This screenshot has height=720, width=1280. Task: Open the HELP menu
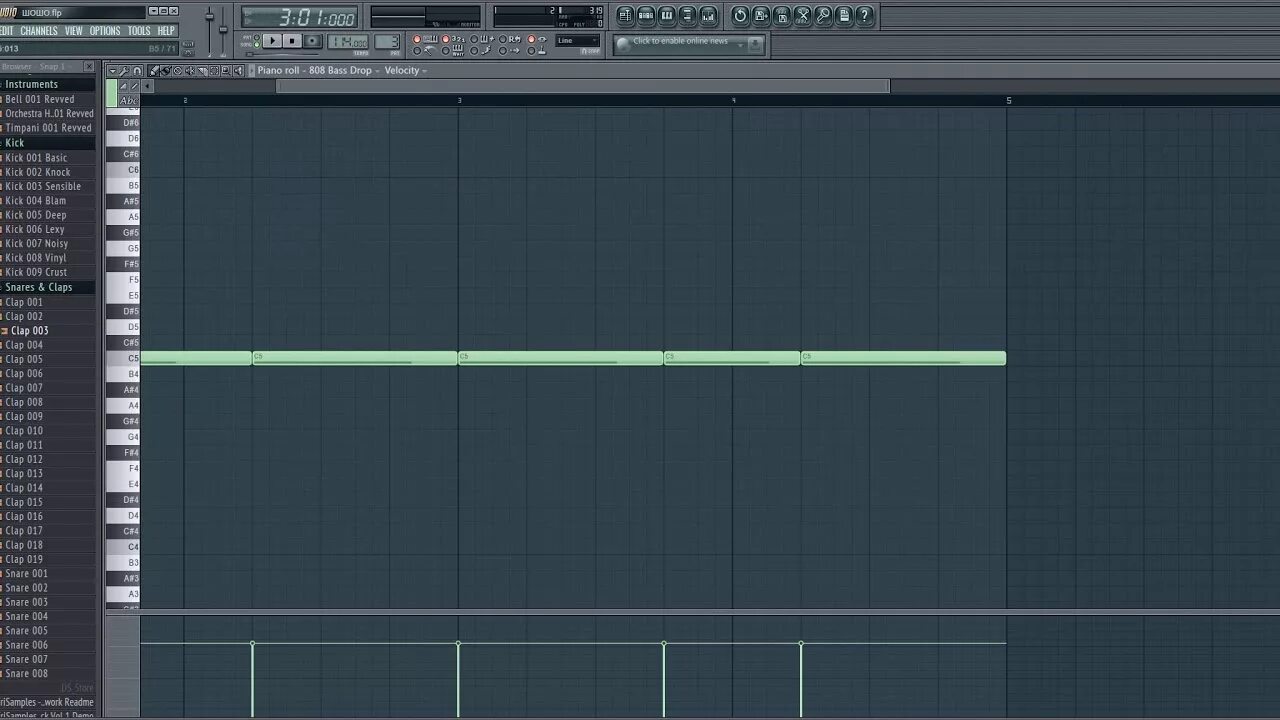pyautogui.click(x=166, y=31)
